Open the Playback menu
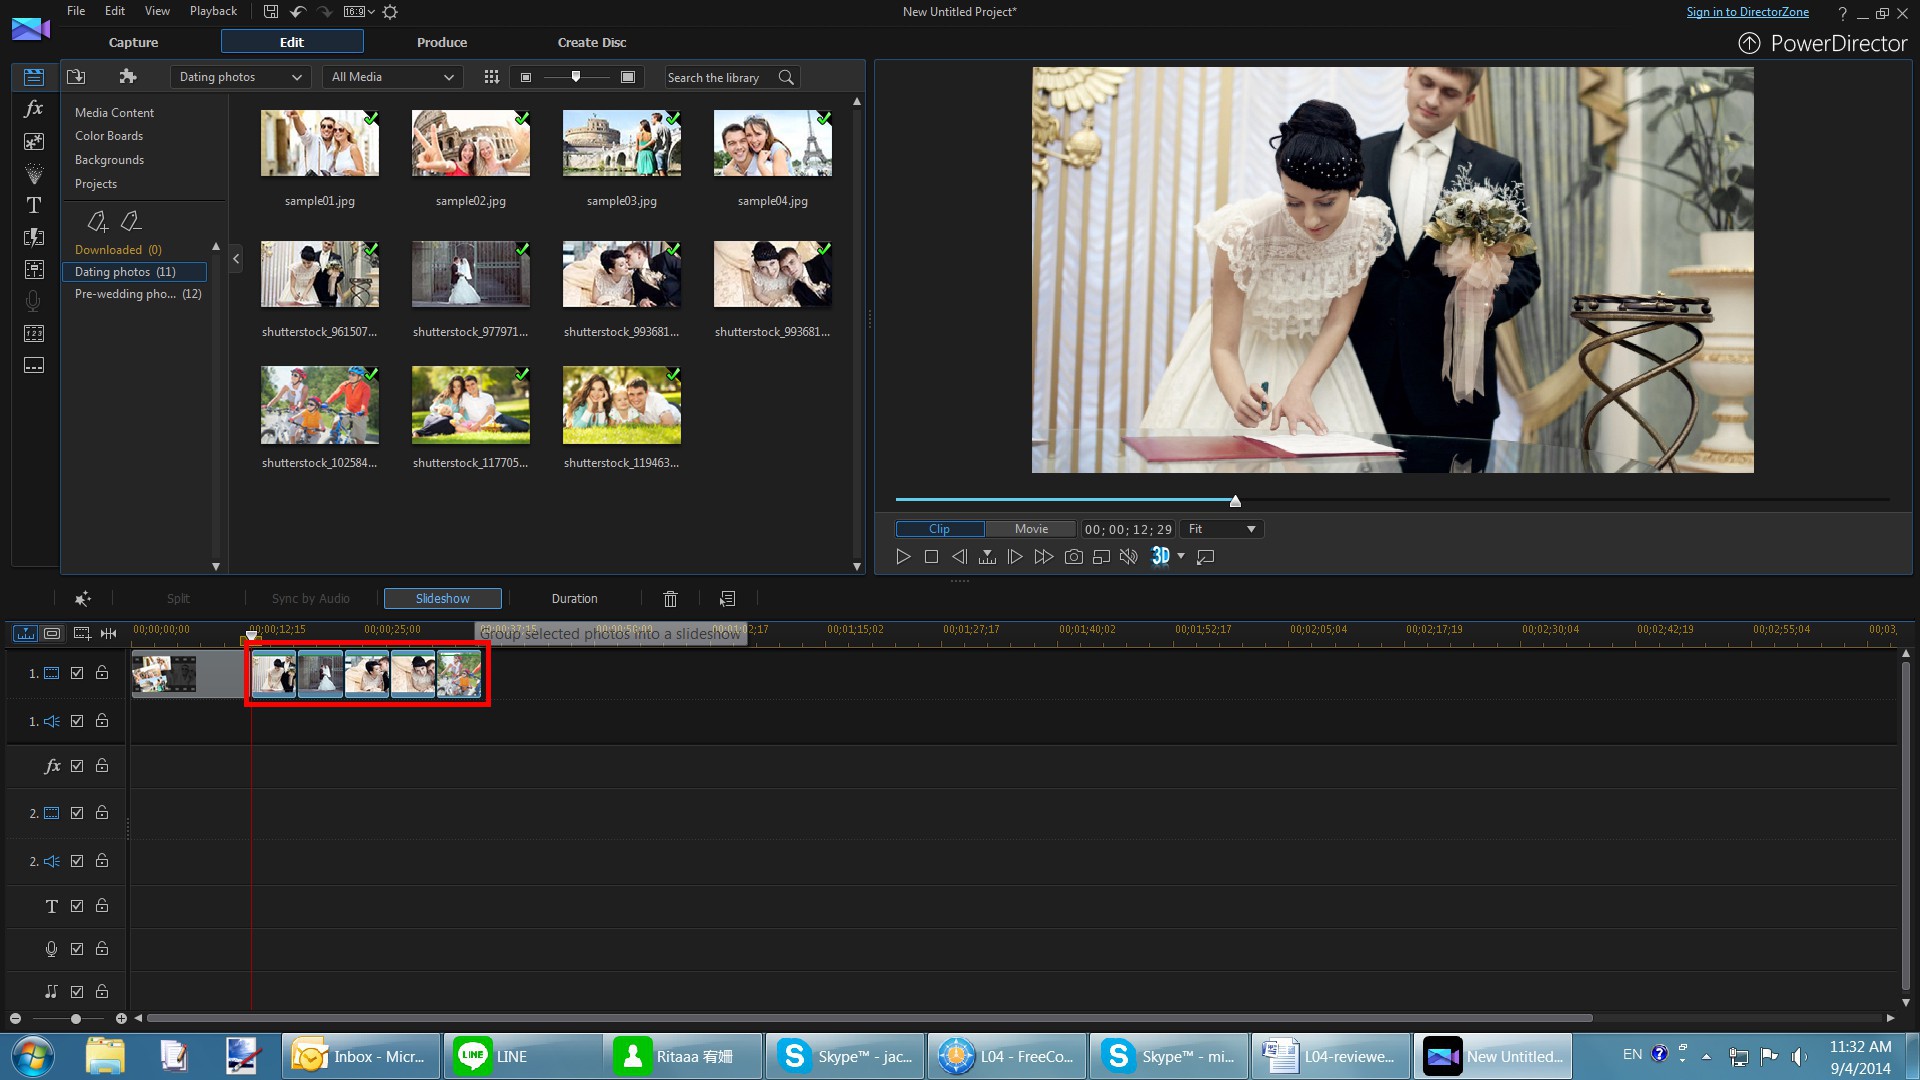This screenshot has width=1920, height=1080. [213, 11]
